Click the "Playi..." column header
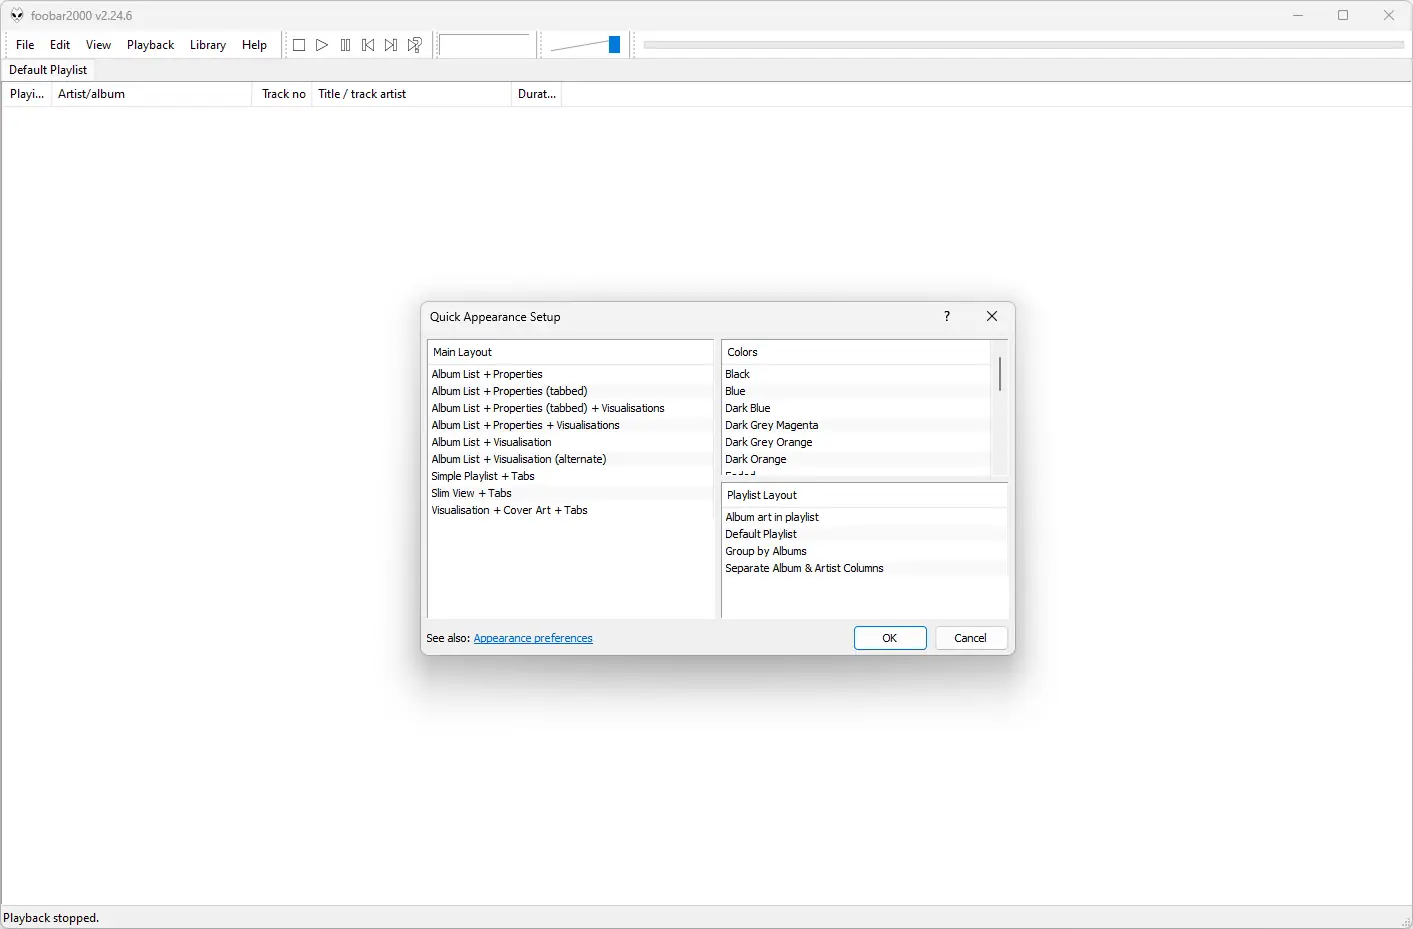The width and height of the screenshot is (1413, 929). tap(27, 94)
